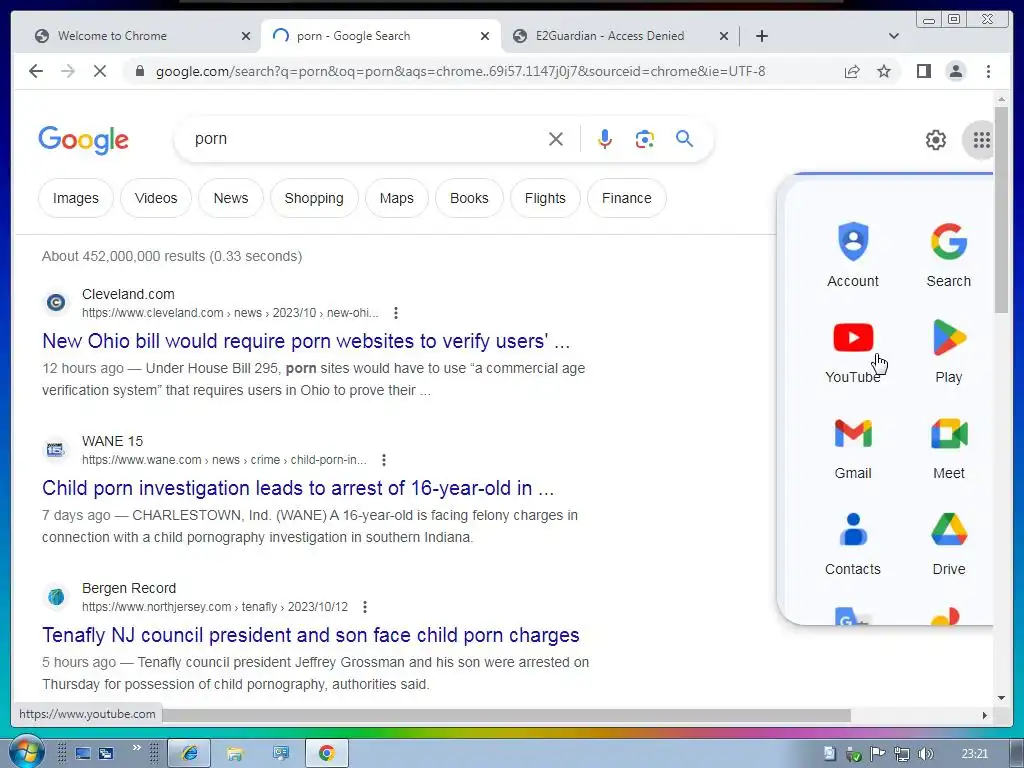Open Contacts from apps panel

[x=853, y=543]
